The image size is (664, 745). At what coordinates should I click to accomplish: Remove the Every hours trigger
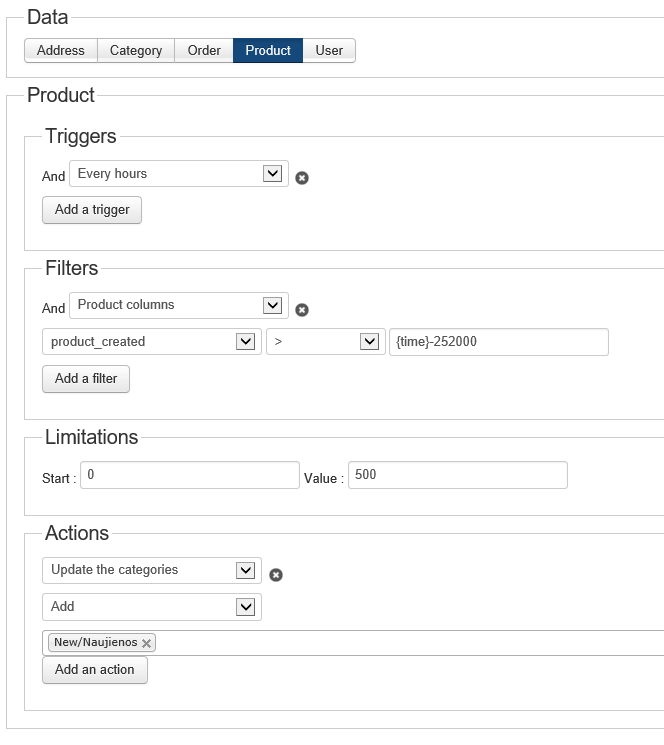[x=302, y=178]
